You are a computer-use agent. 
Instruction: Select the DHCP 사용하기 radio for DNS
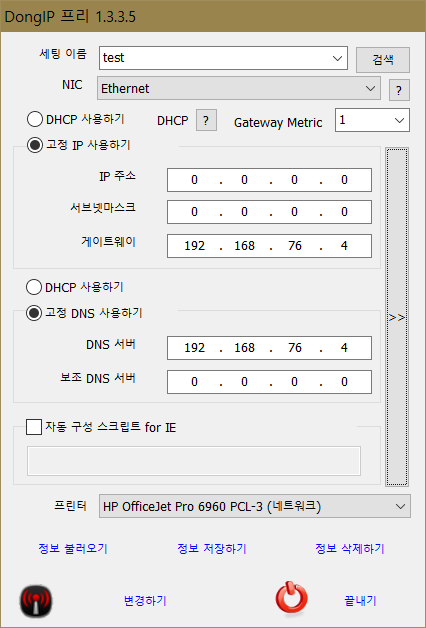(34, 287)
